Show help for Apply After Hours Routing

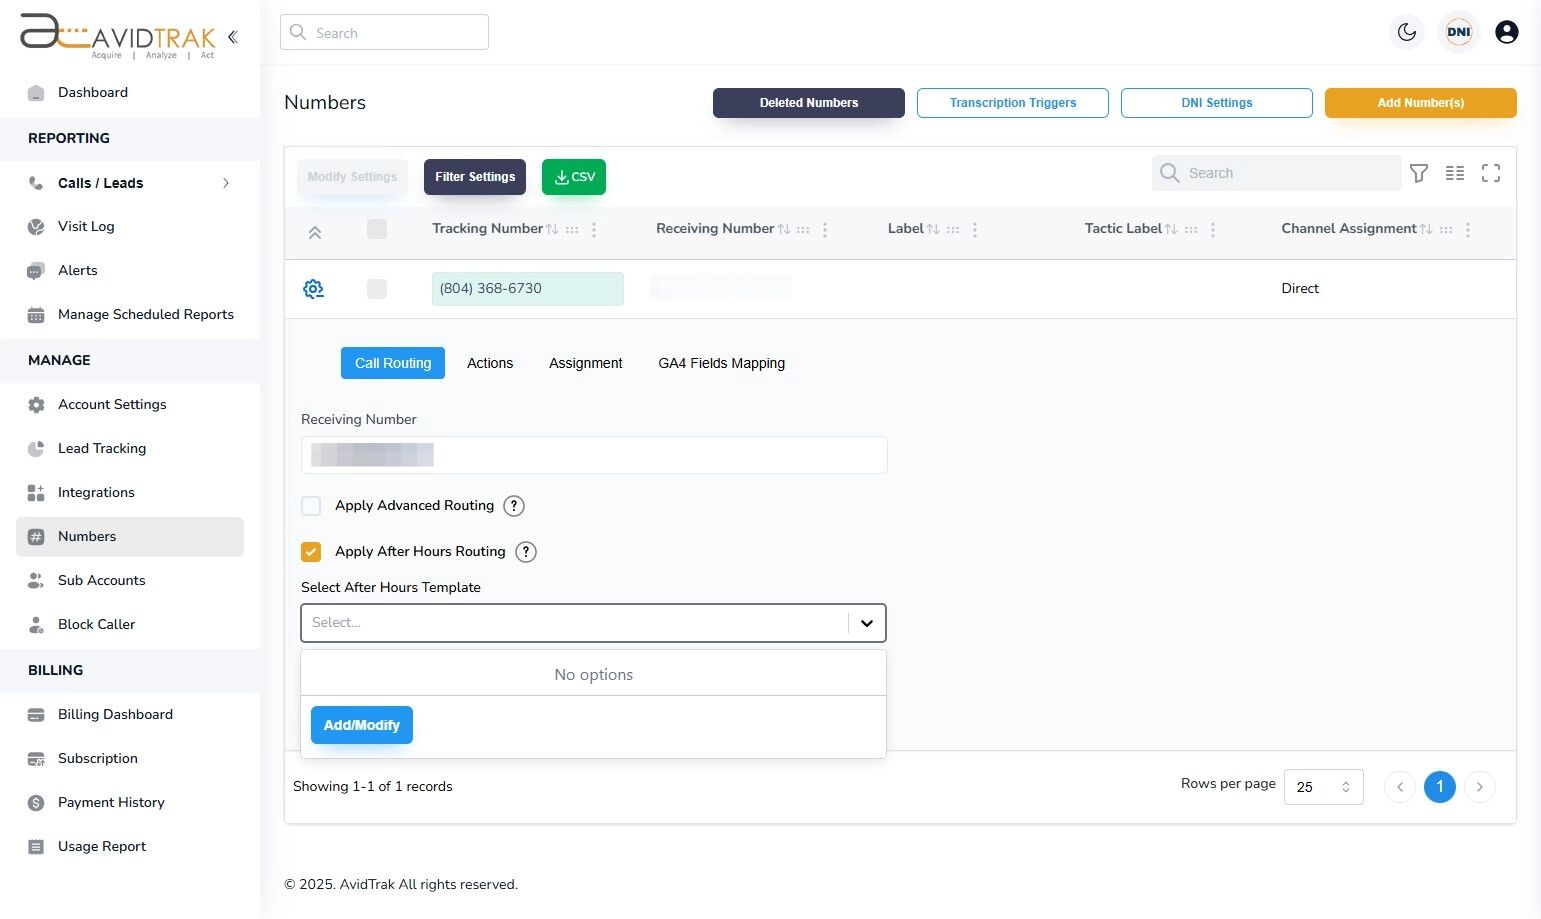tap(526, 552)
